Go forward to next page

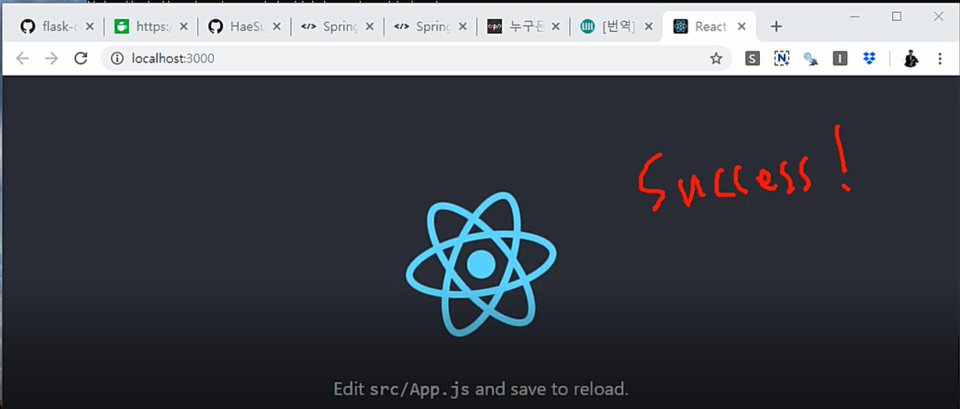pyautogui.click(x=51, y=59)
